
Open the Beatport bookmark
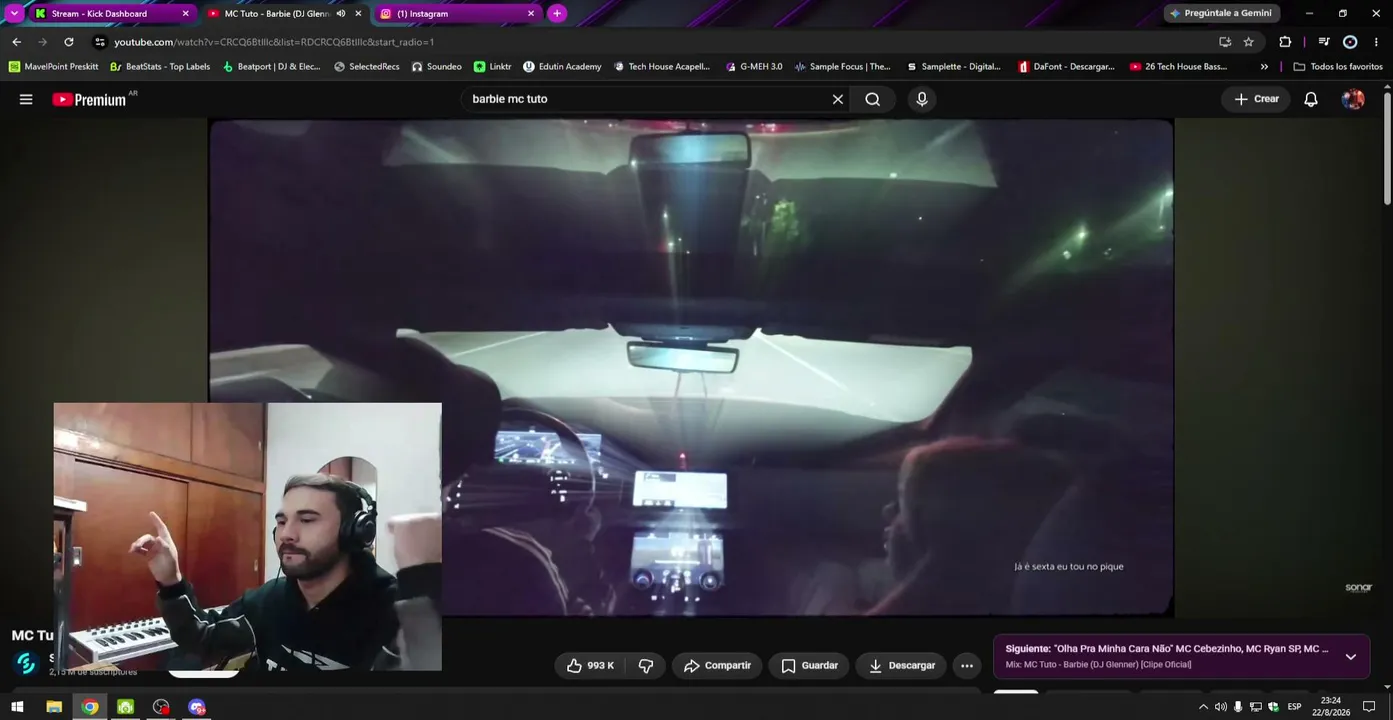[x=271, y=67]
